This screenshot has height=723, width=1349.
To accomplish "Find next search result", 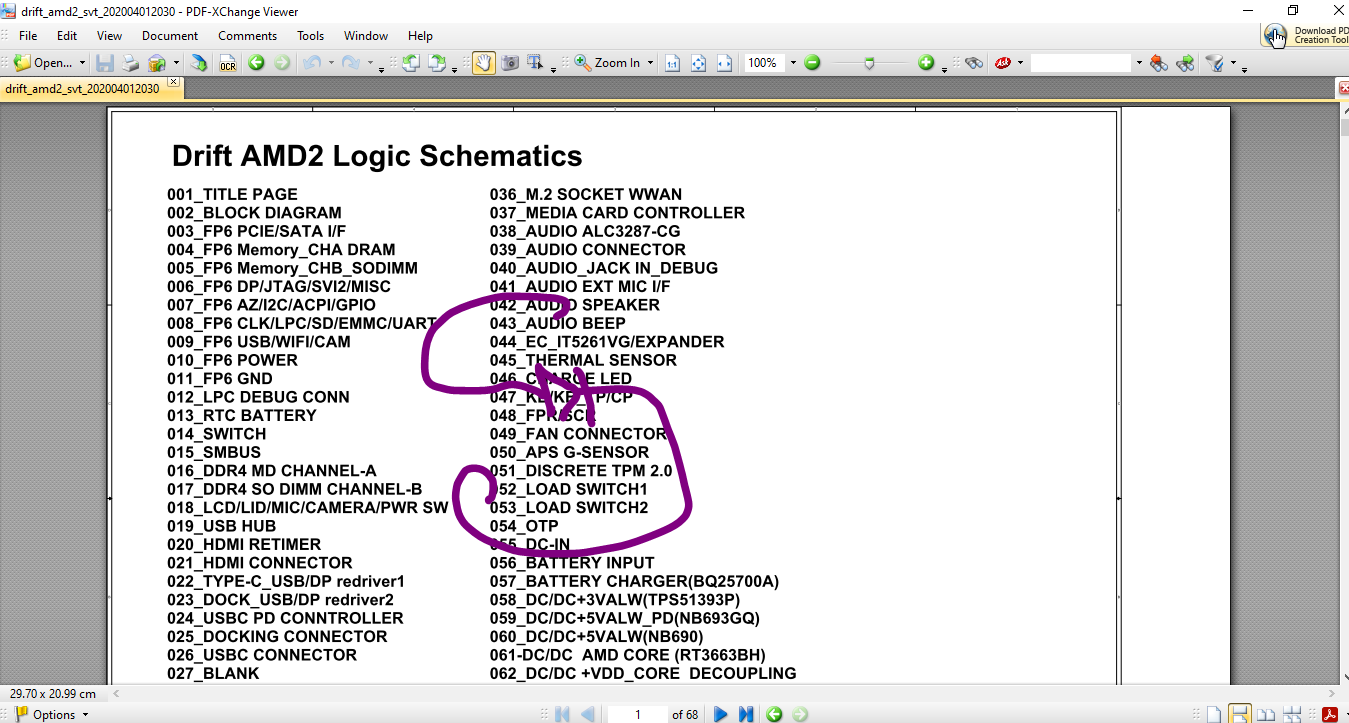I will (1185, 63).
